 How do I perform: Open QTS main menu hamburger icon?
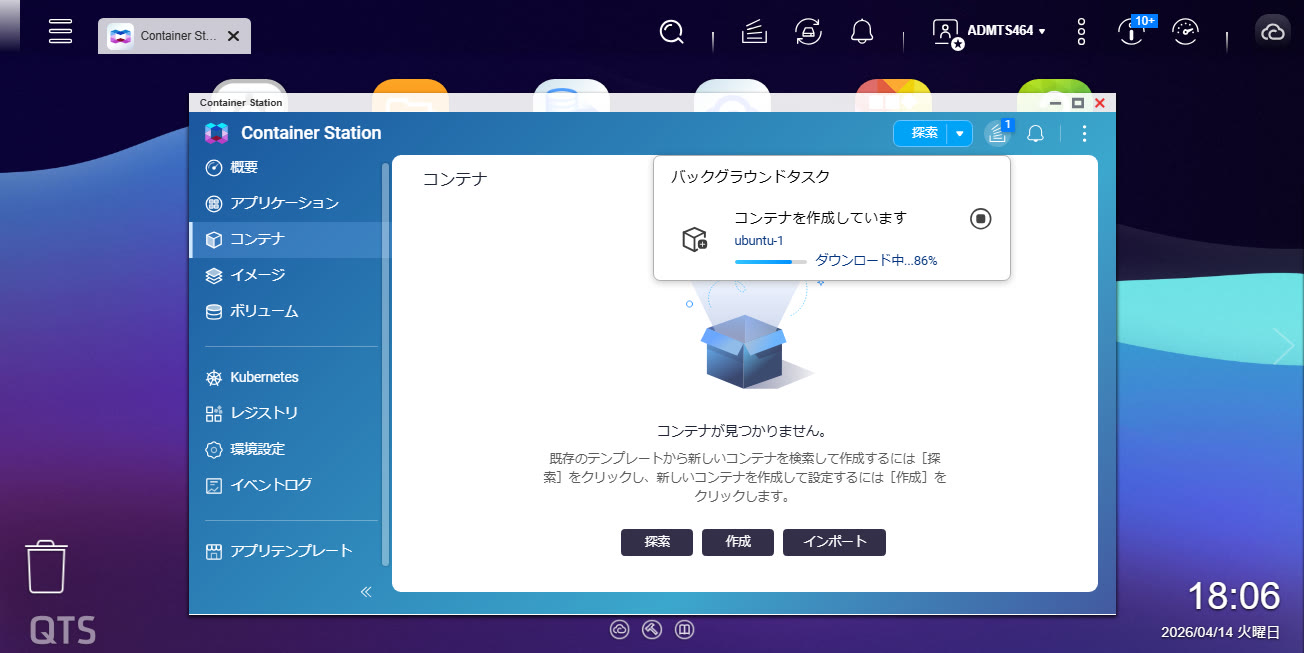point(61,31)
